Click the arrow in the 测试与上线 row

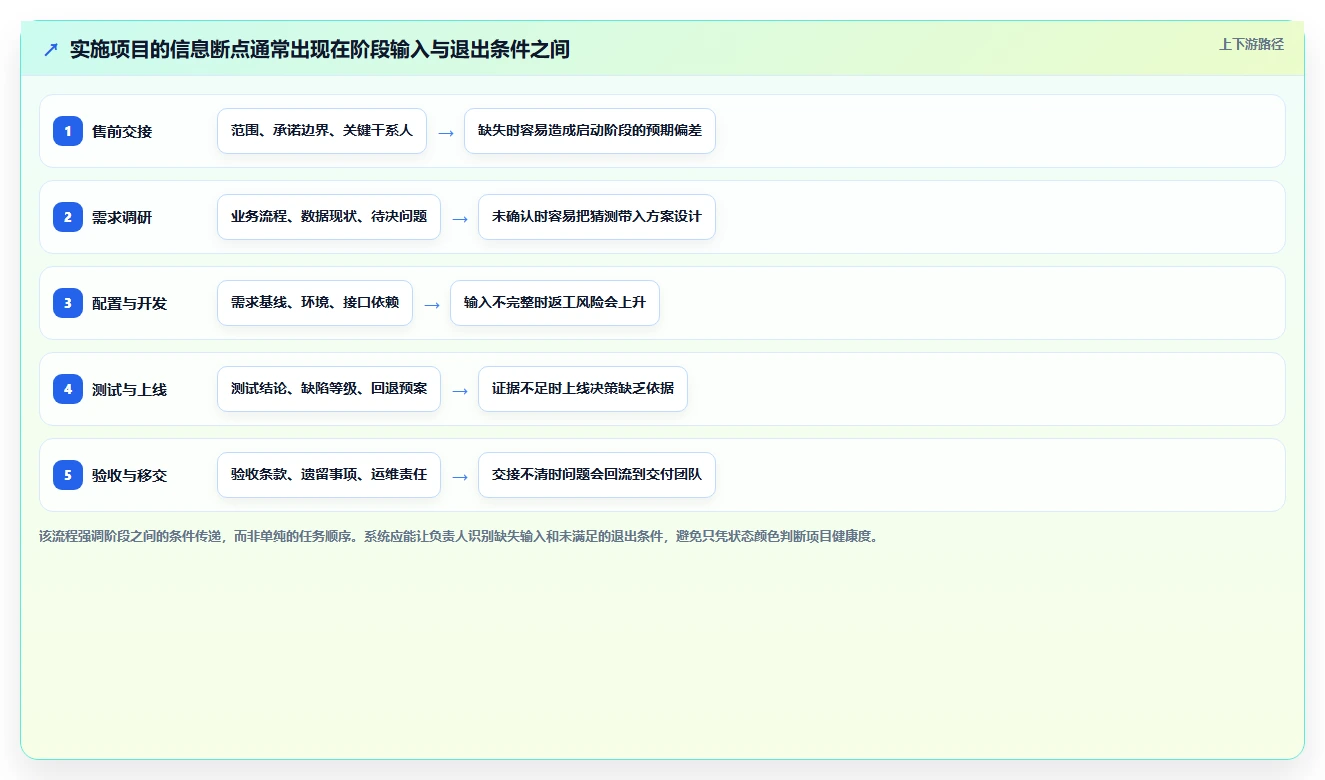(460, 390)
